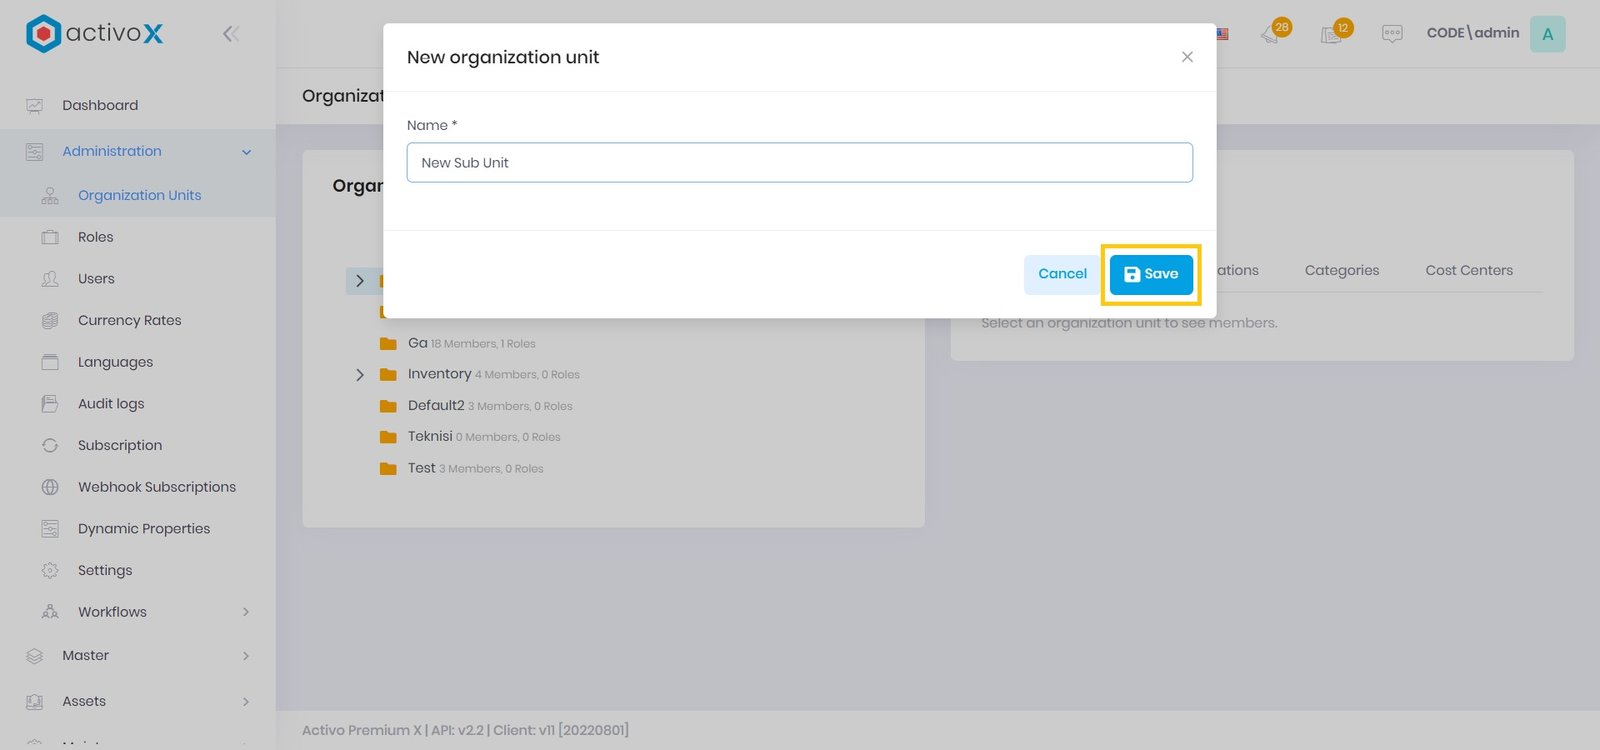
Task: Go to Roles page
Action: [96, 237]
